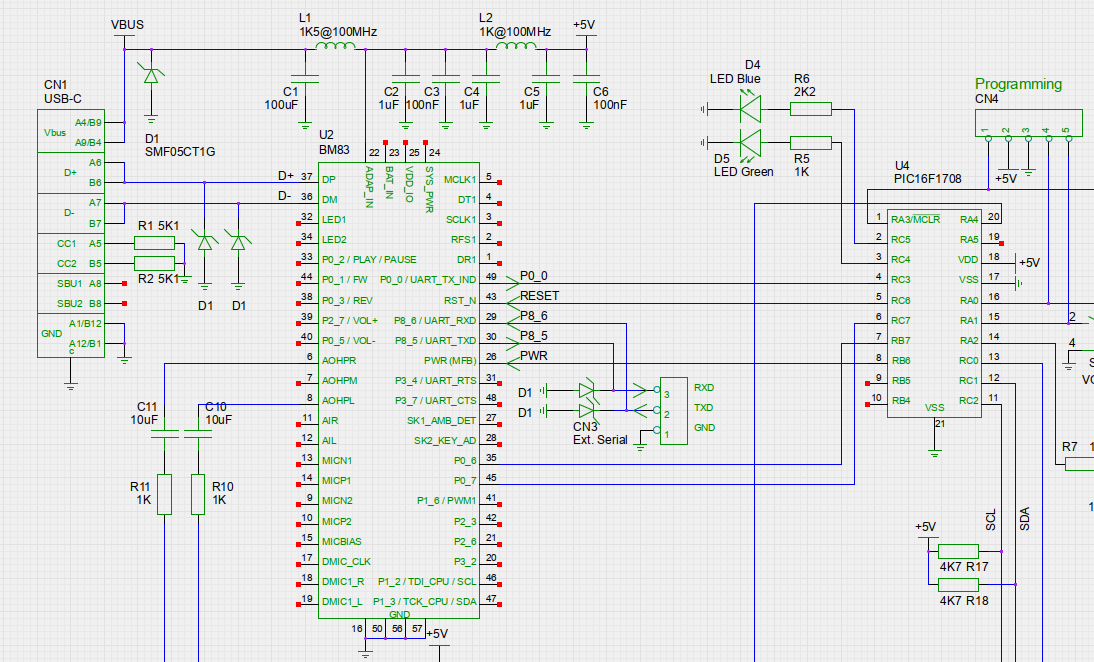Viewport: 1094px width, 662px height.
Task: Select the D4 blue LED diode symbol
Action: 750,109
